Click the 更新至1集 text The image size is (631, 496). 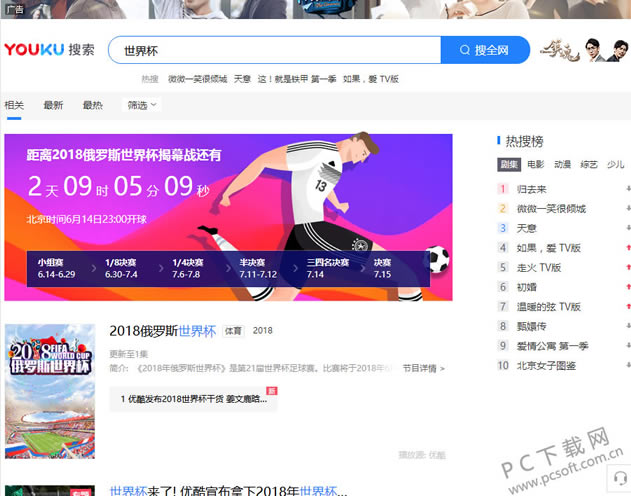[x=129, y=354]
